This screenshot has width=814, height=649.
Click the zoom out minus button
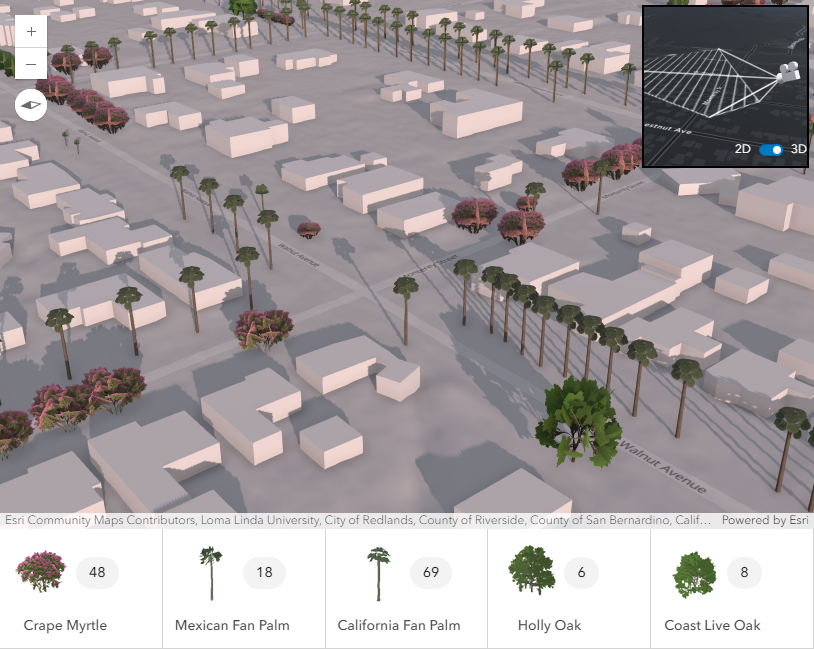click(31, 64)
